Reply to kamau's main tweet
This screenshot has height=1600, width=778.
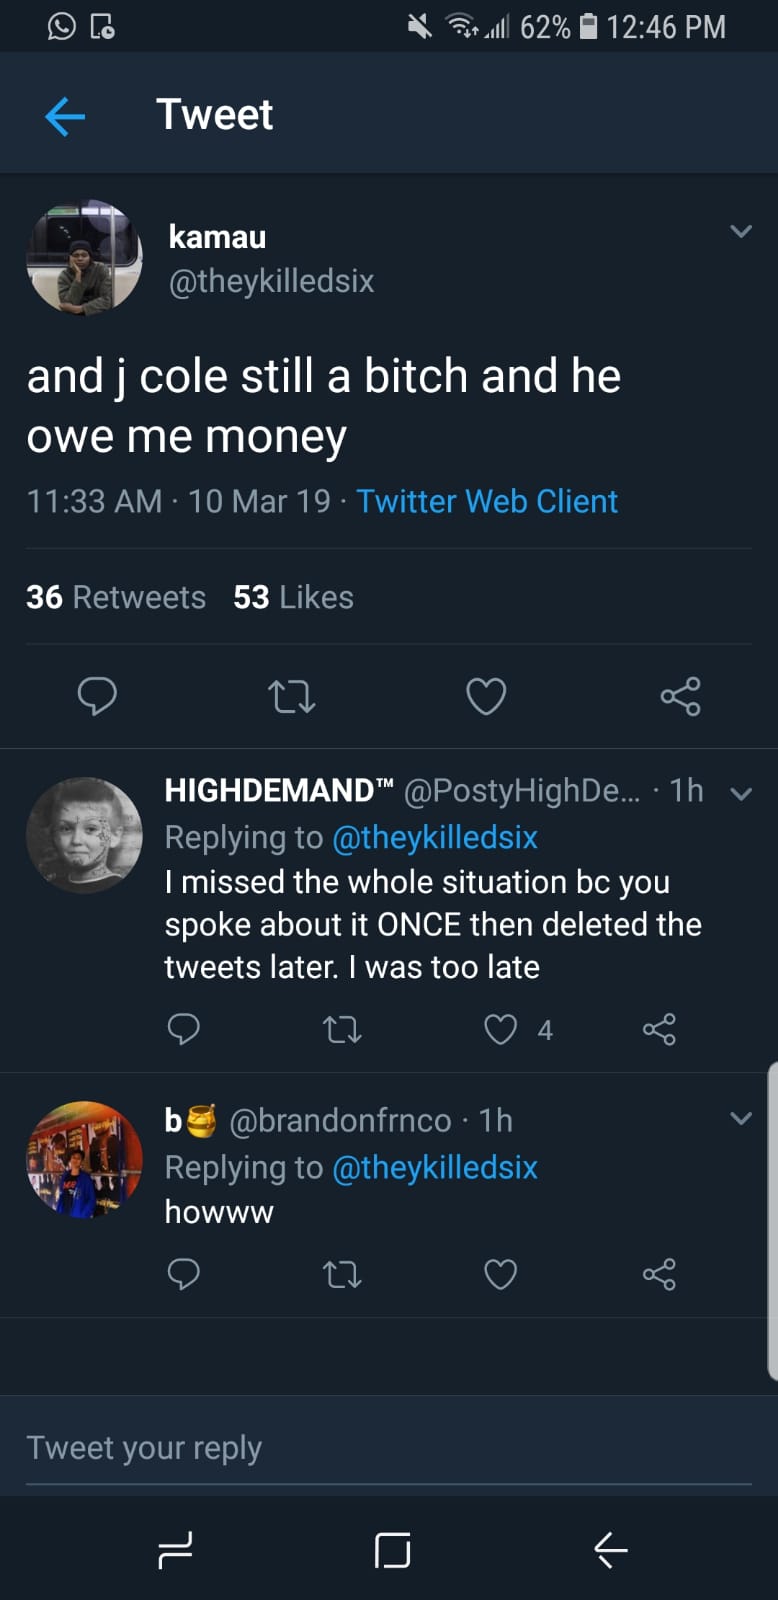pos(97,696)
